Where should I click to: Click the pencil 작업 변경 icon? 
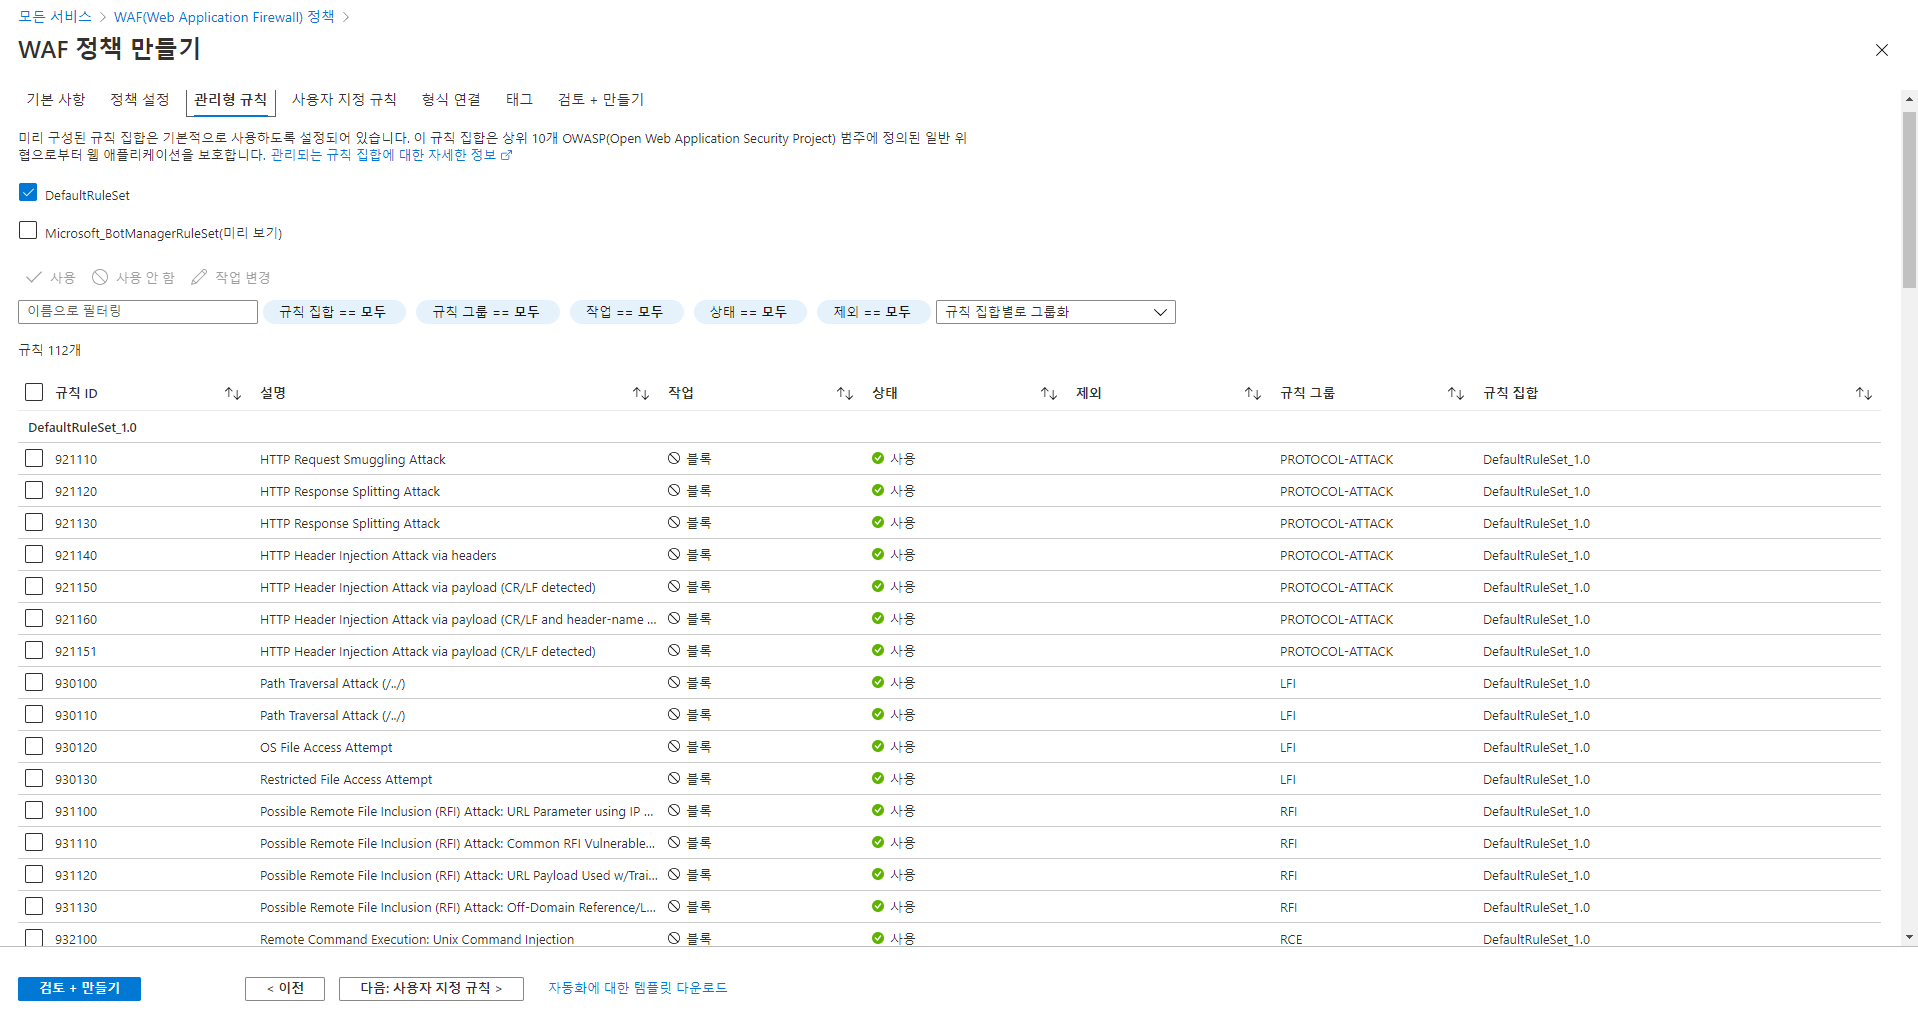point(200,277)
